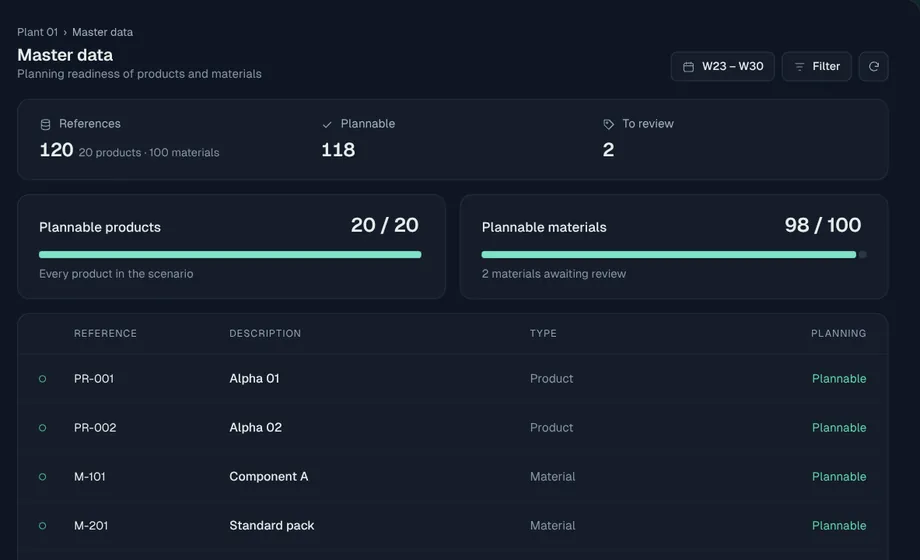
Task: Click the refresh icon button
Action: point(873,66)
